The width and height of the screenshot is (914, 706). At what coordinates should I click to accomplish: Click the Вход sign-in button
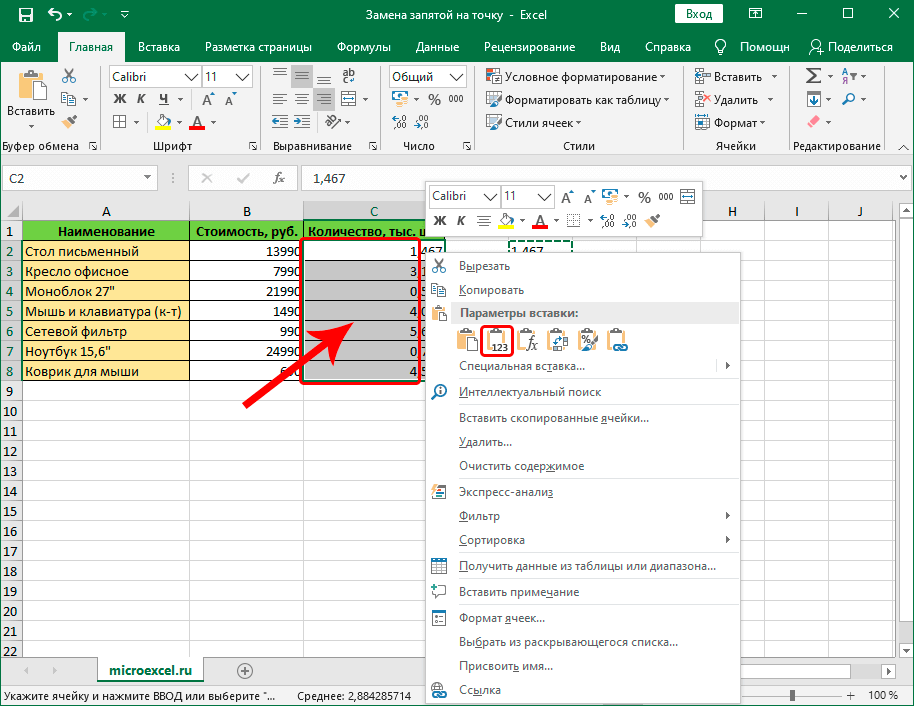point(698,14)
